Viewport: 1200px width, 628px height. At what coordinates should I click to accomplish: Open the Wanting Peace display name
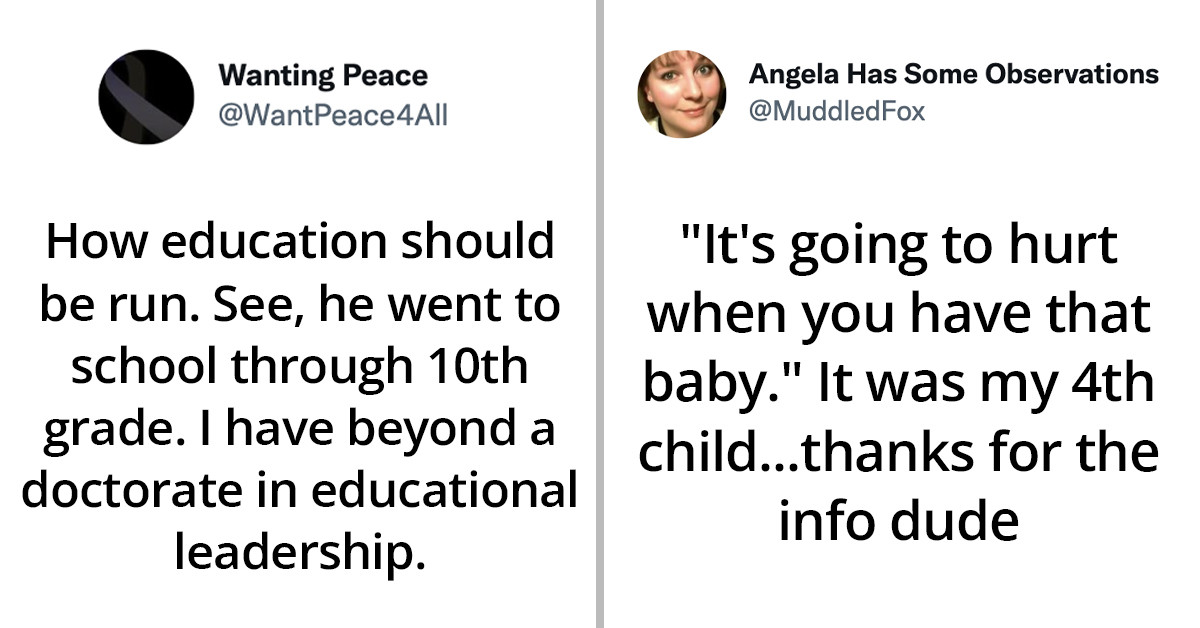tap(322, 75)
